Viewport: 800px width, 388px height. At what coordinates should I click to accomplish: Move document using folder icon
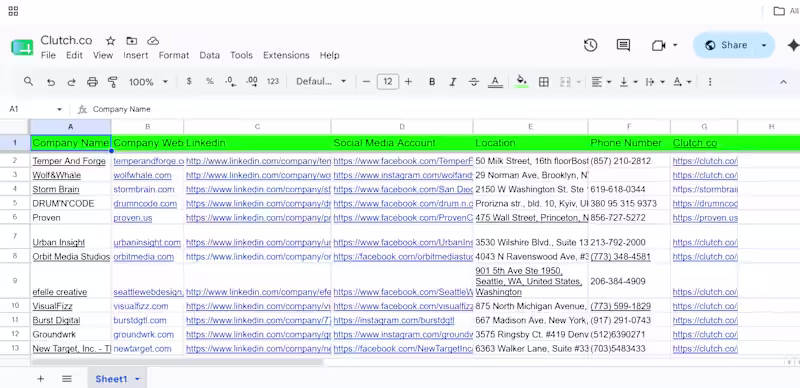pos(132,41)
